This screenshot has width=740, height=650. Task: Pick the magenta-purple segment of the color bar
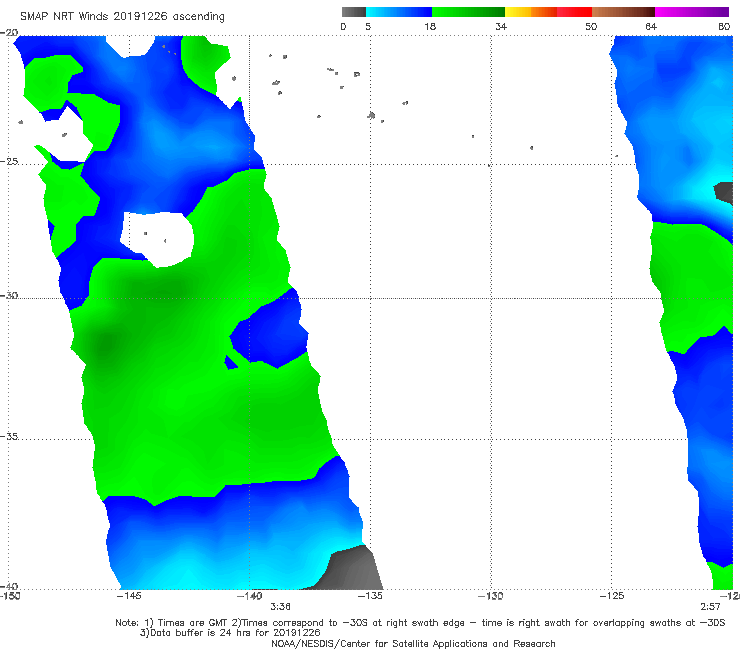tap(692, 12)
